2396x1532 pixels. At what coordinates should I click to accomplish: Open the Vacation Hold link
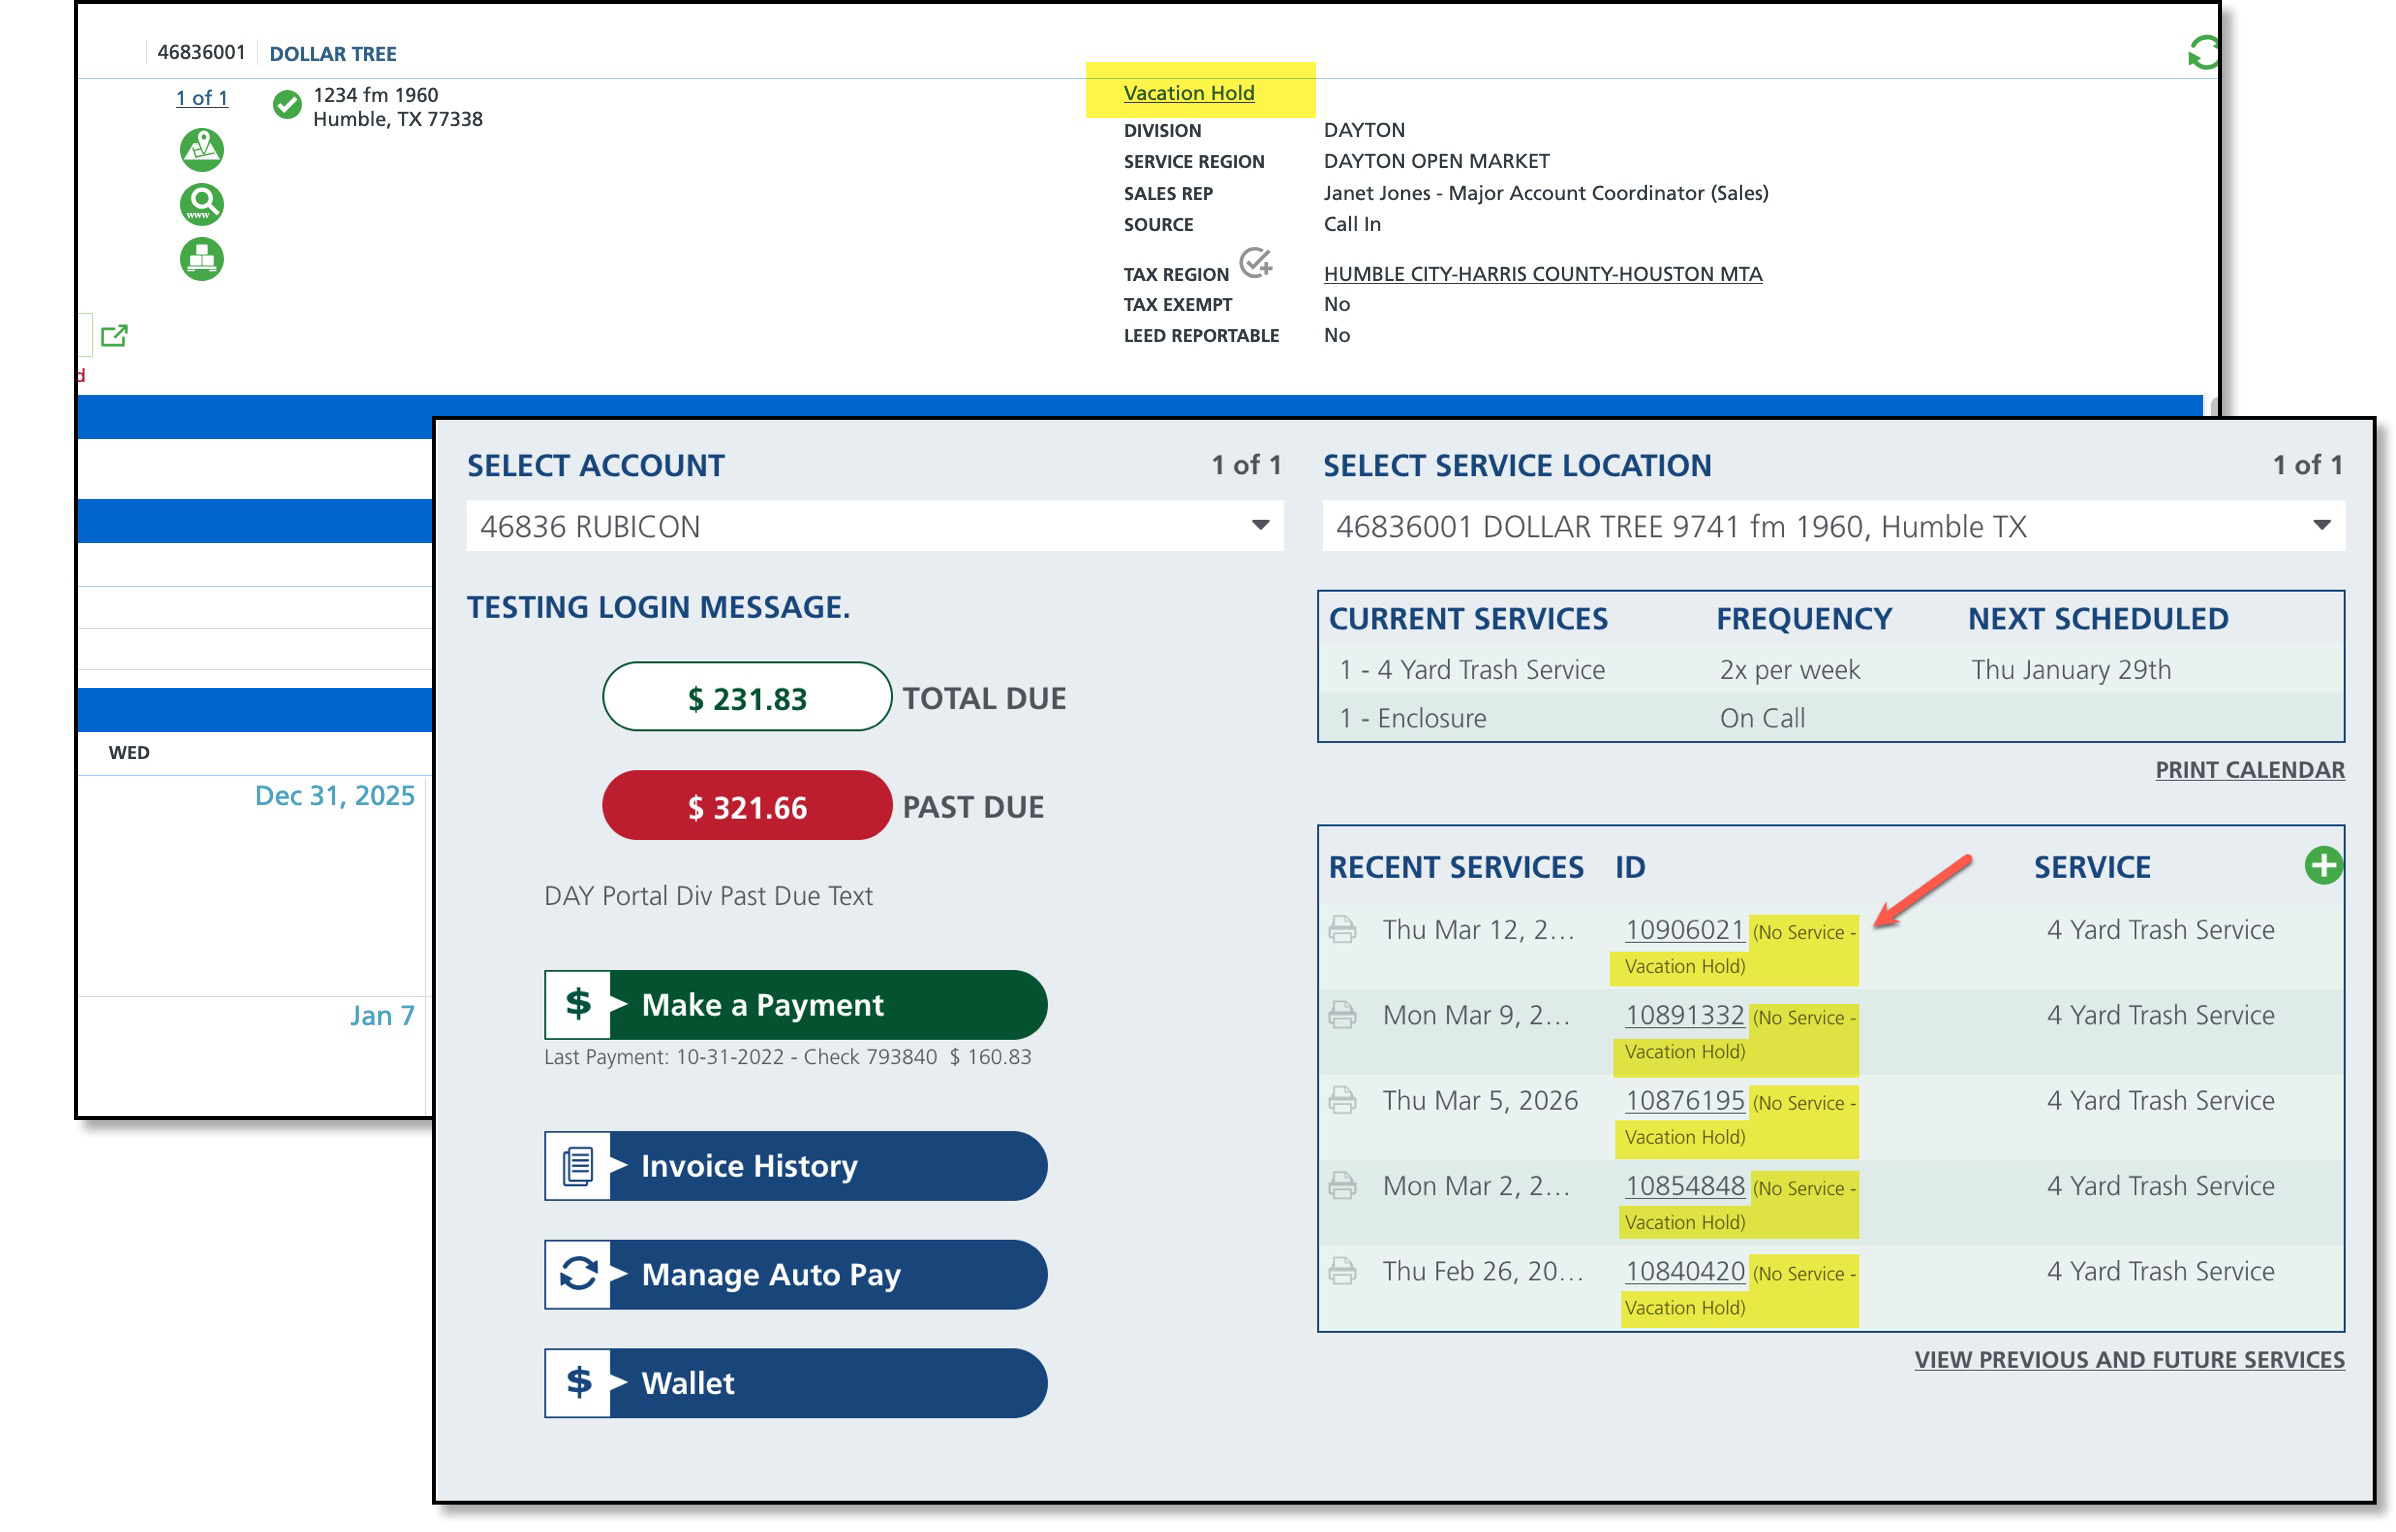[x=1188, y=93]
